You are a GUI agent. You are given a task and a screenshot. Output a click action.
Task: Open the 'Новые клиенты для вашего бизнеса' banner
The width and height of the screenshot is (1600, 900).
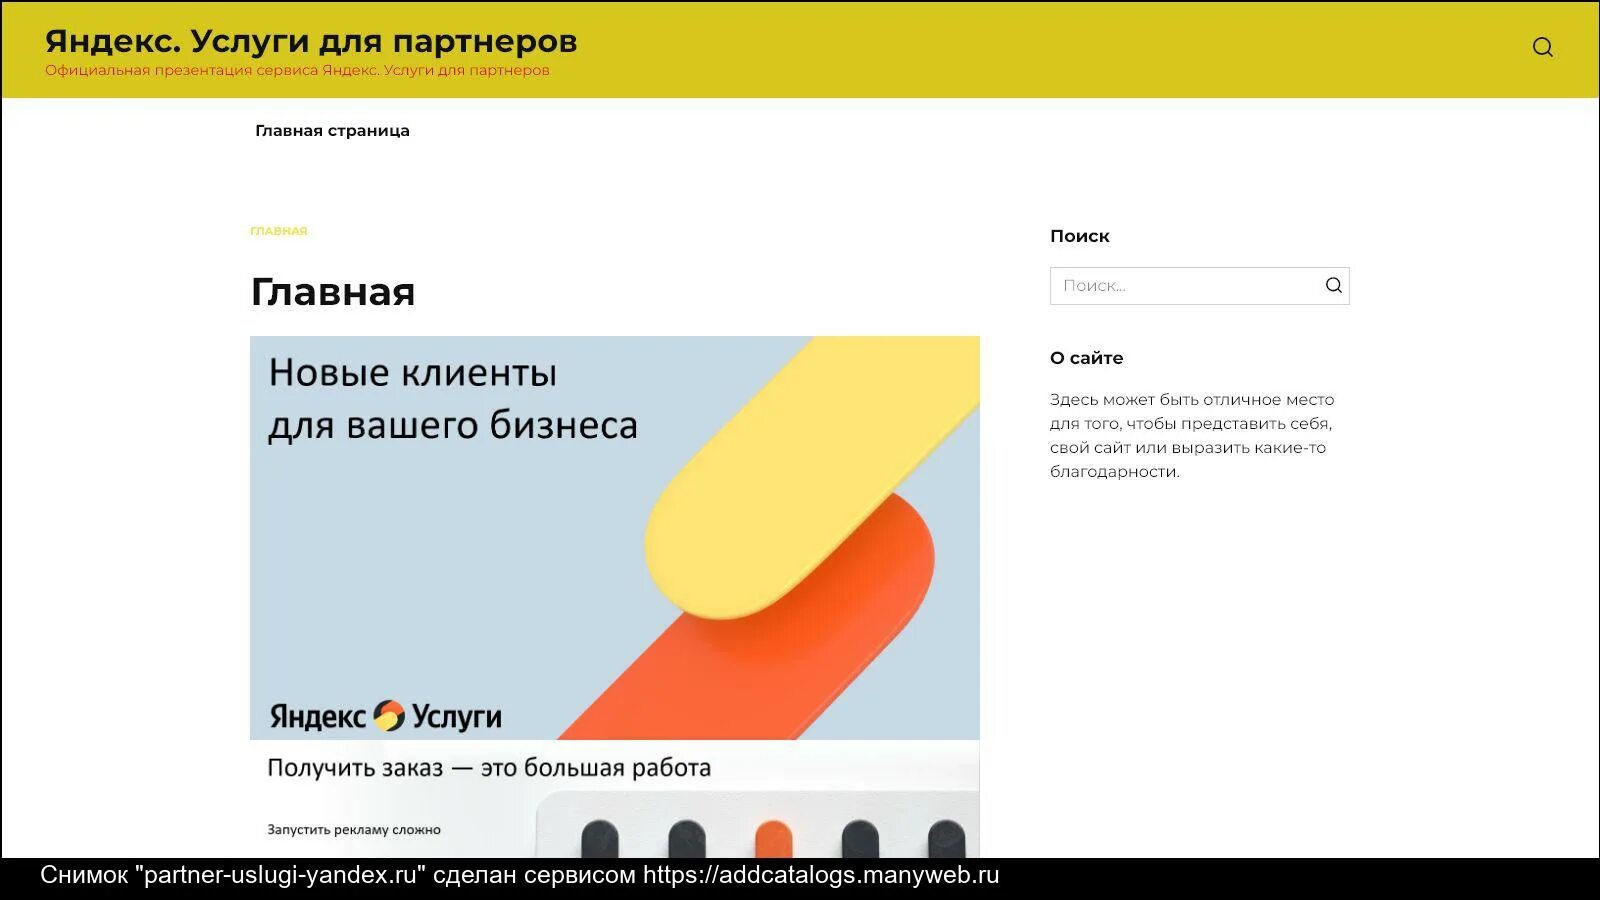(x=615, y=538)
